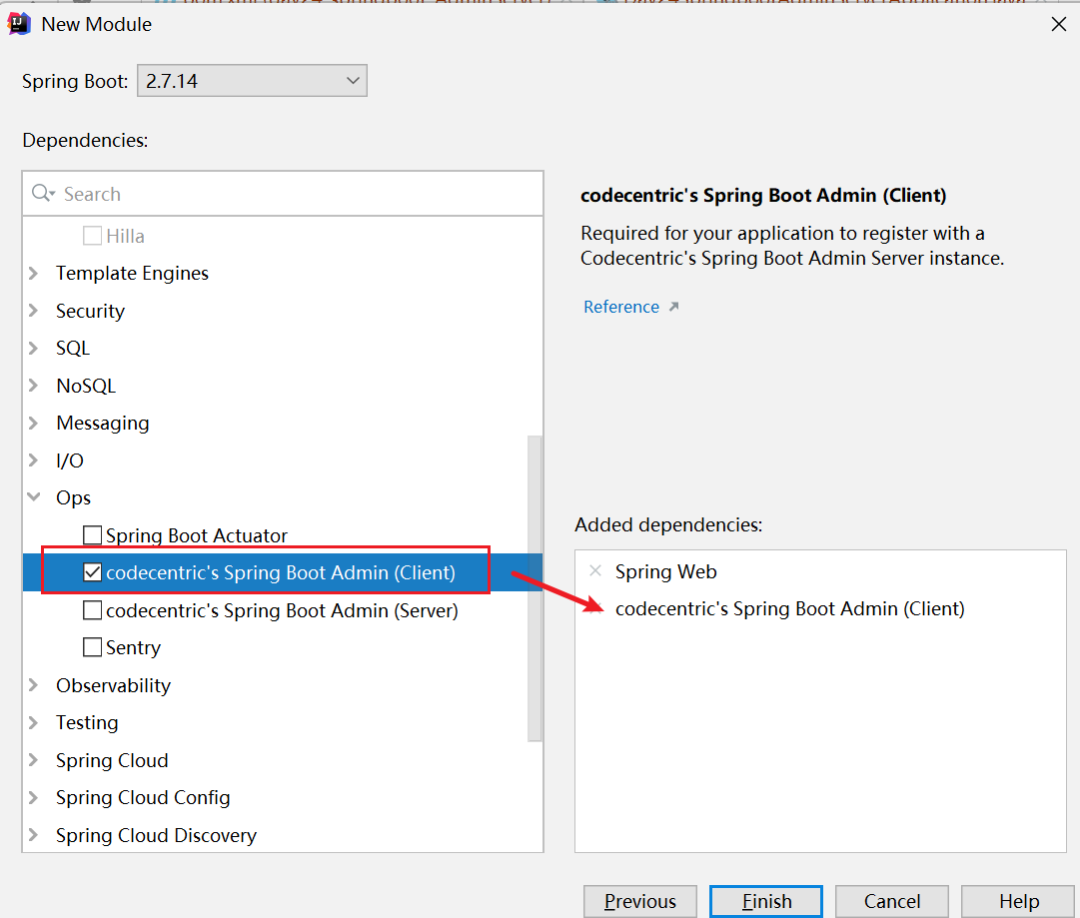Expand the SQL category

pyautogui.click(x=34, y=348)
